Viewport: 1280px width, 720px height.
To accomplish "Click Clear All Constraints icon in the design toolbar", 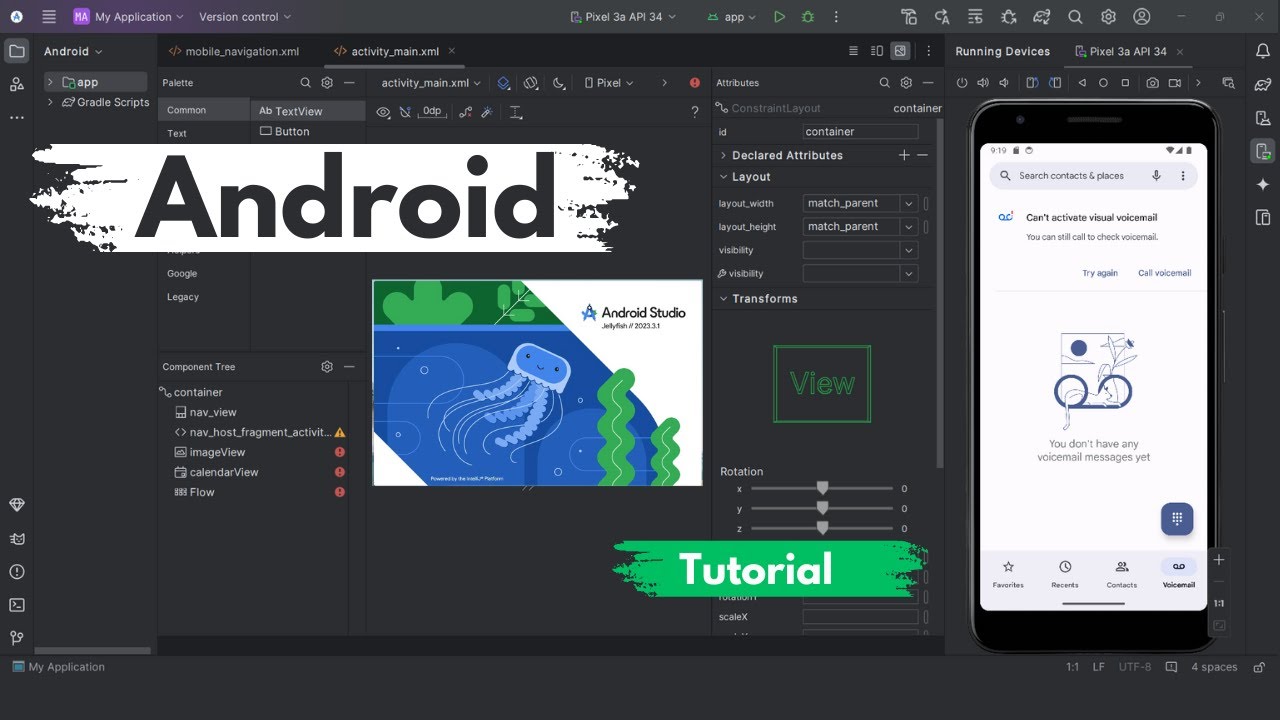I will (465, 112).
